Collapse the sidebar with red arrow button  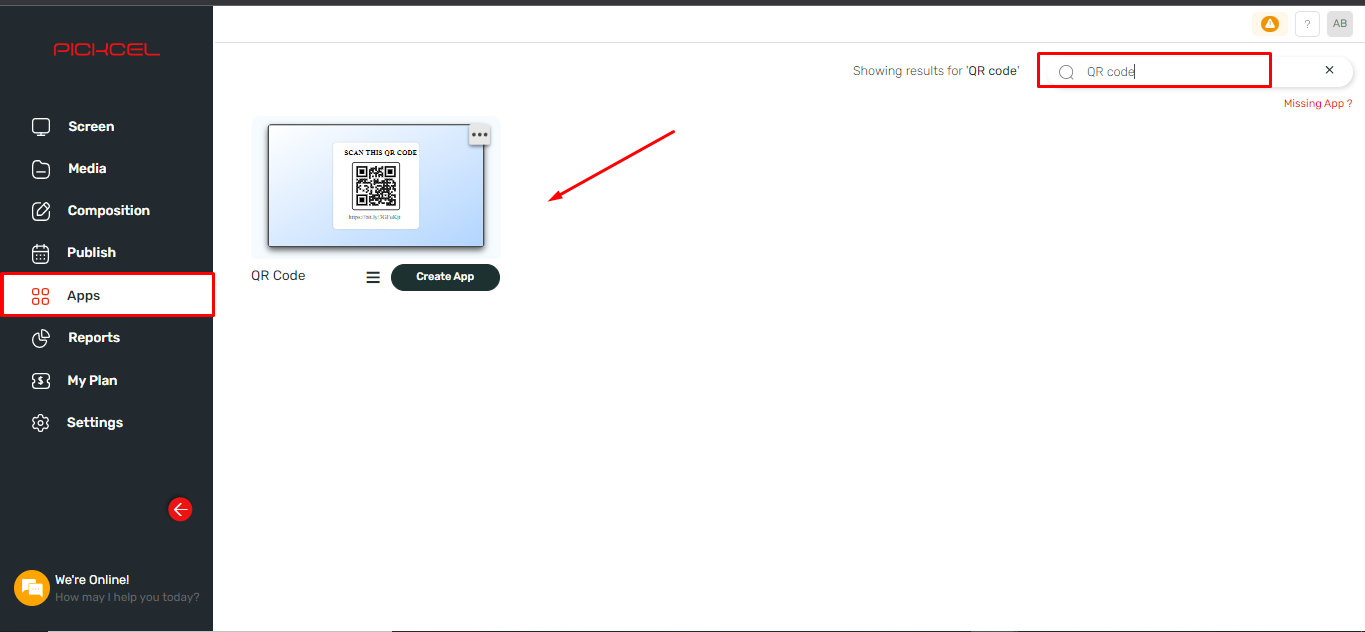[180, 510]
